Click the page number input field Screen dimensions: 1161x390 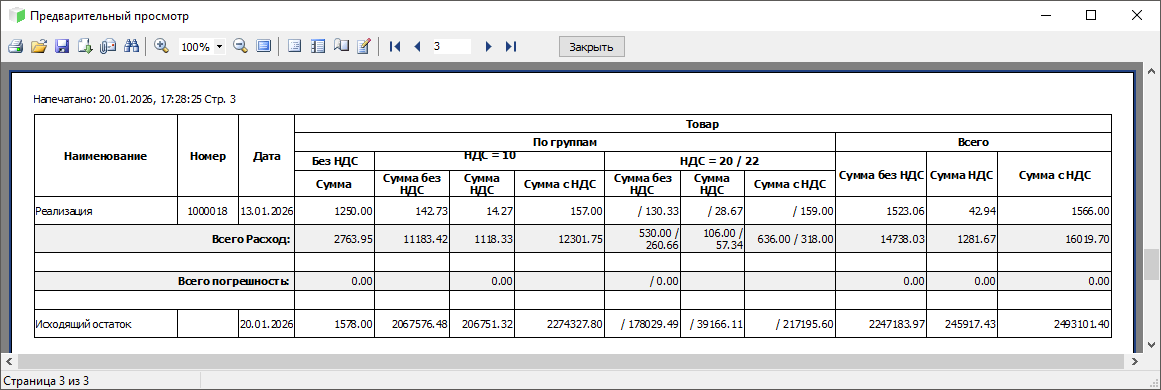coord(451,47)
